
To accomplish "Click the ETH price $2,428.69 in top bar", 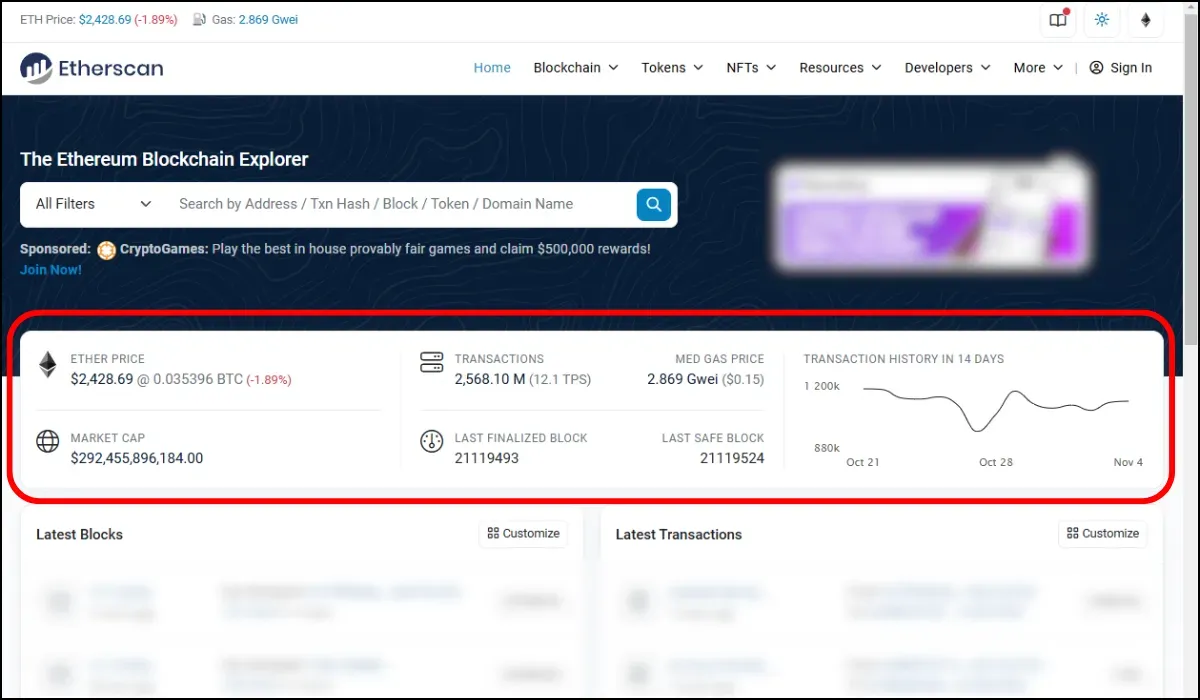I will (105, 20).
